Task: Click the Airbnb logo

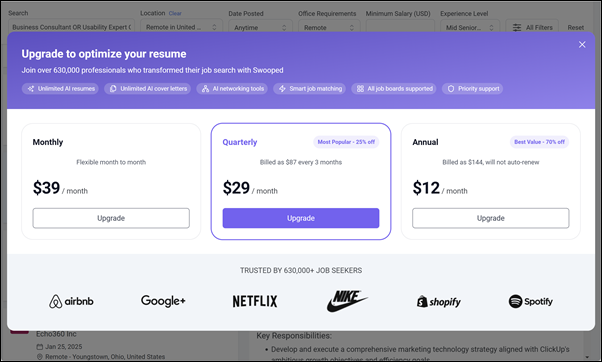Action: 71,301
